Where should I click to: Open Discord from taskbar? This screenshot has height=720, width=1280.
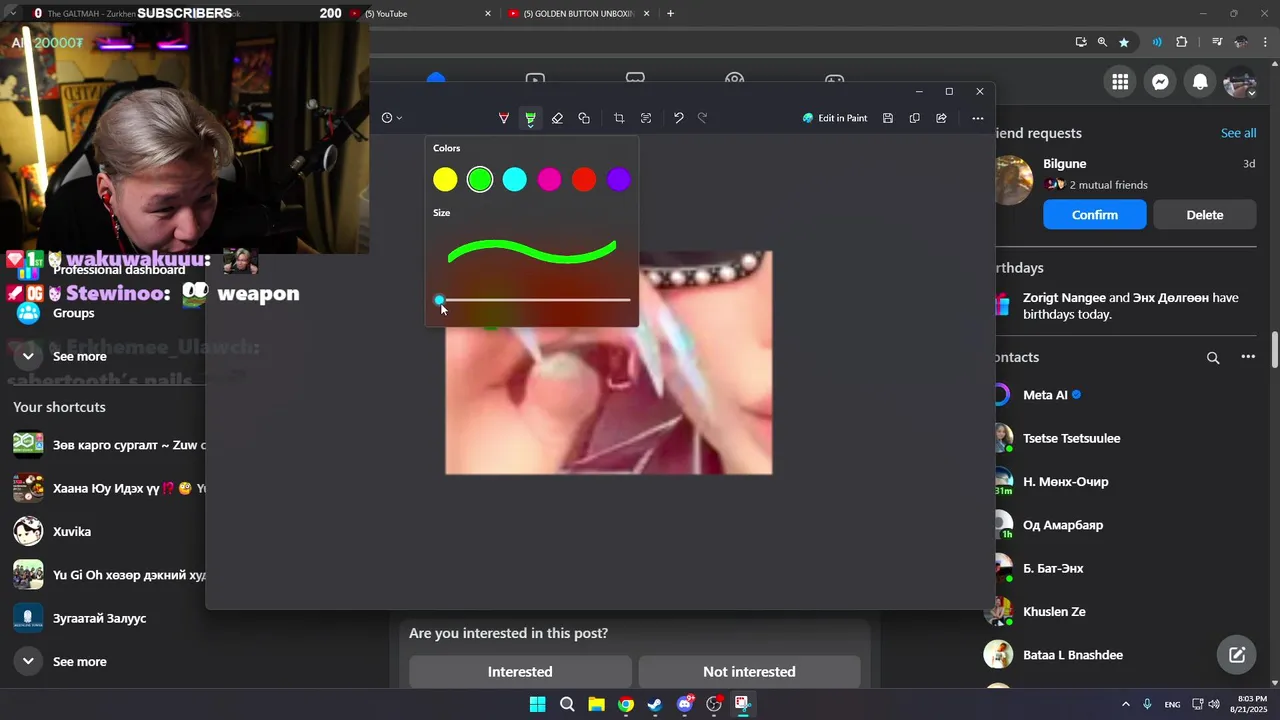click(x=685, y=704)
